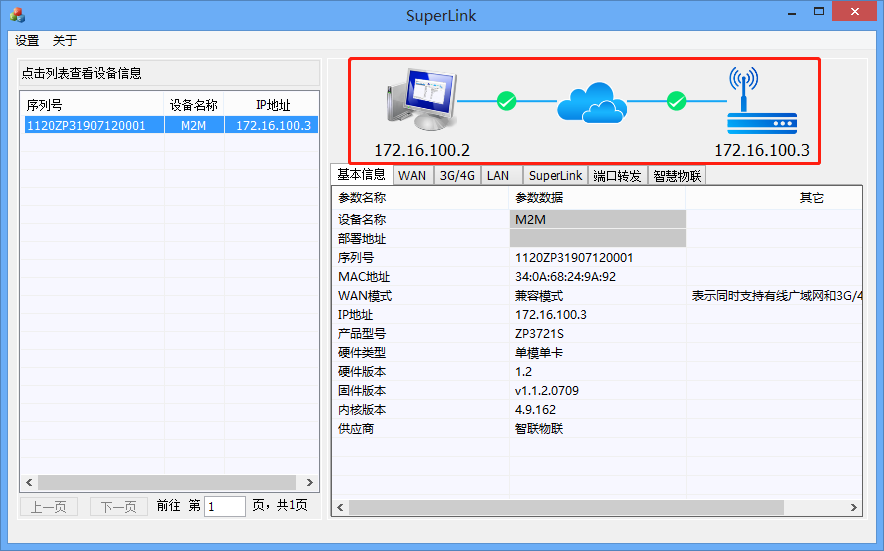Click the 172.16.100.3 label under router
This screenshot has height=551, width=884.
coord(762,150)
